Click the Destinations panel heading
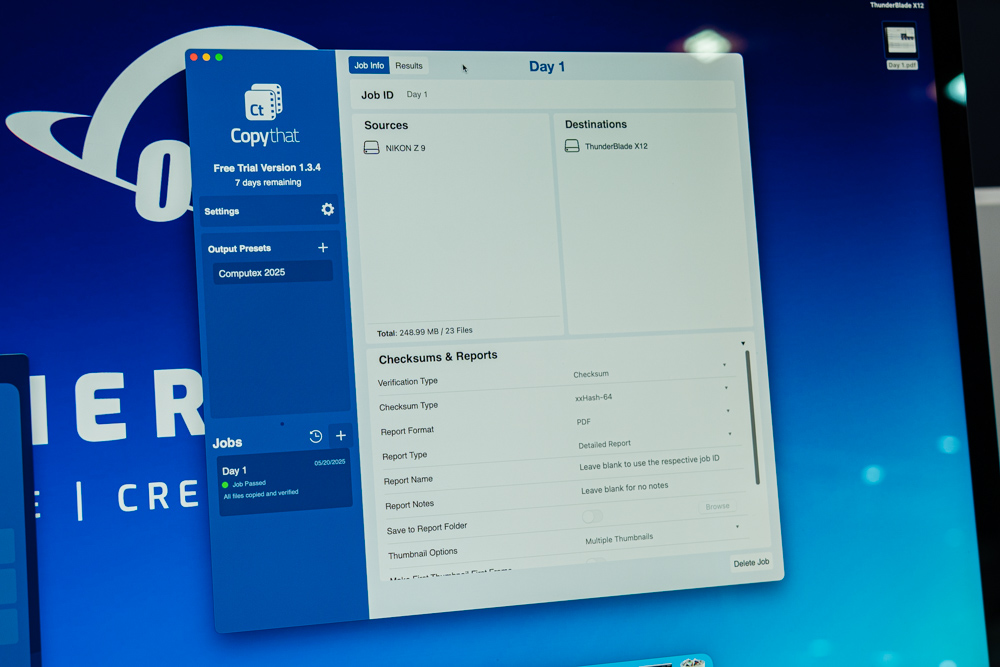This screenshot has width=1000, height=667. click(x=596, y=124)
